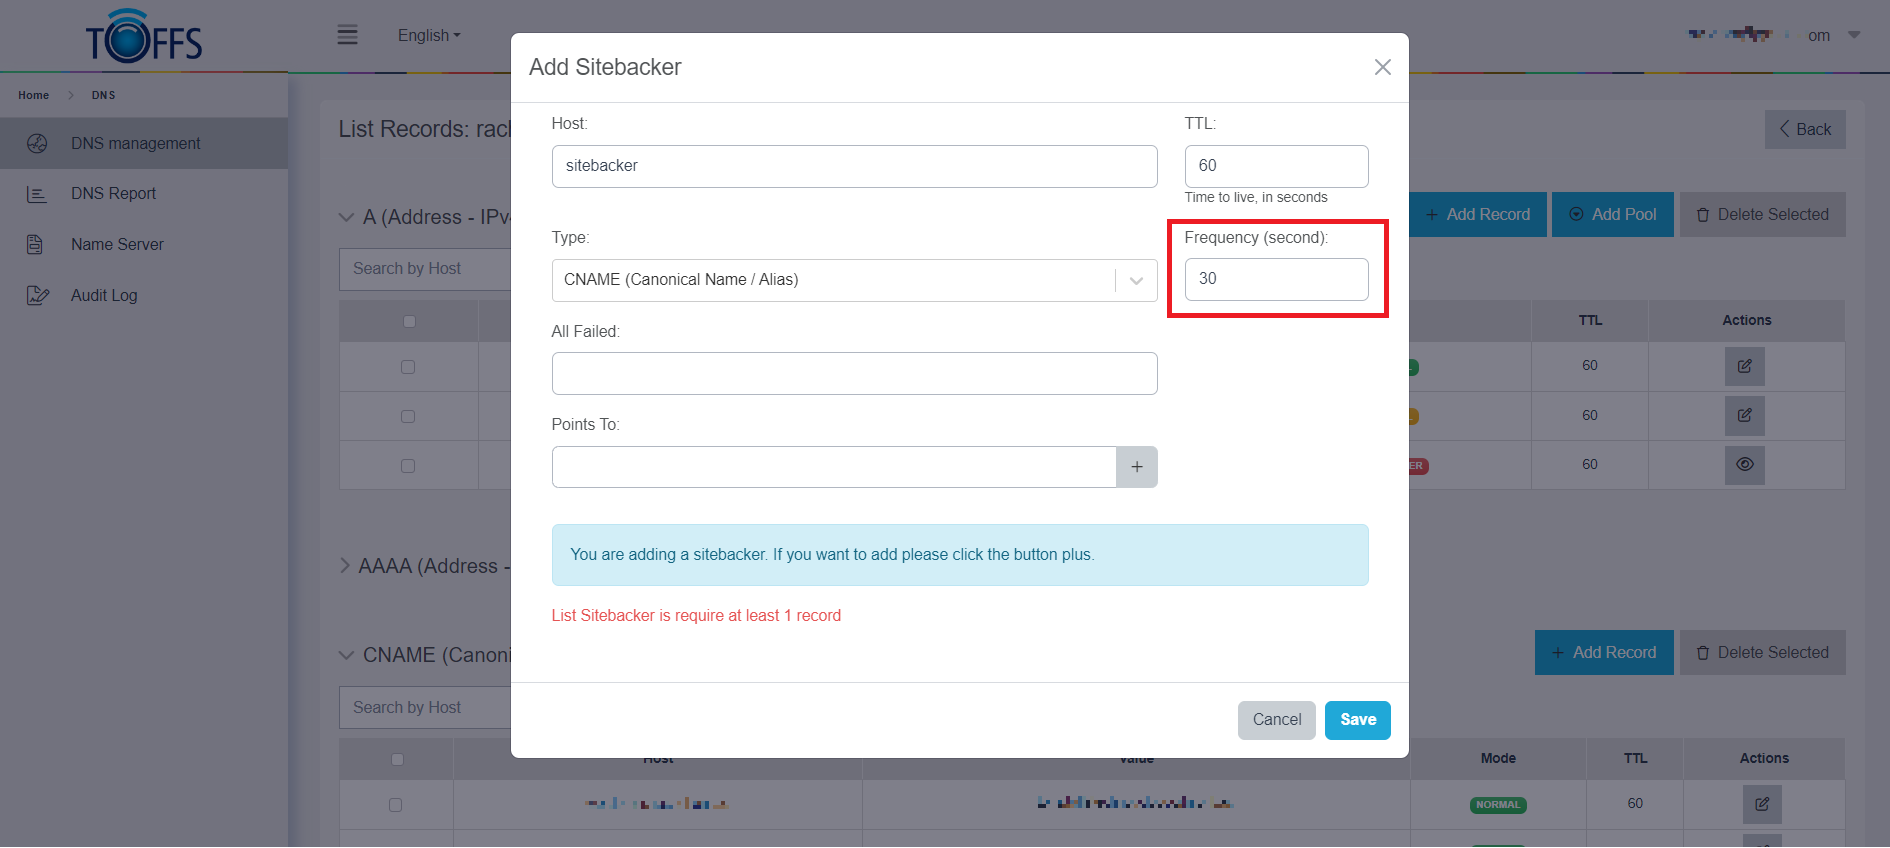Click the plus button beside Points To
This screenshot has width=1890, height=848.
(x=1136, y=467)
